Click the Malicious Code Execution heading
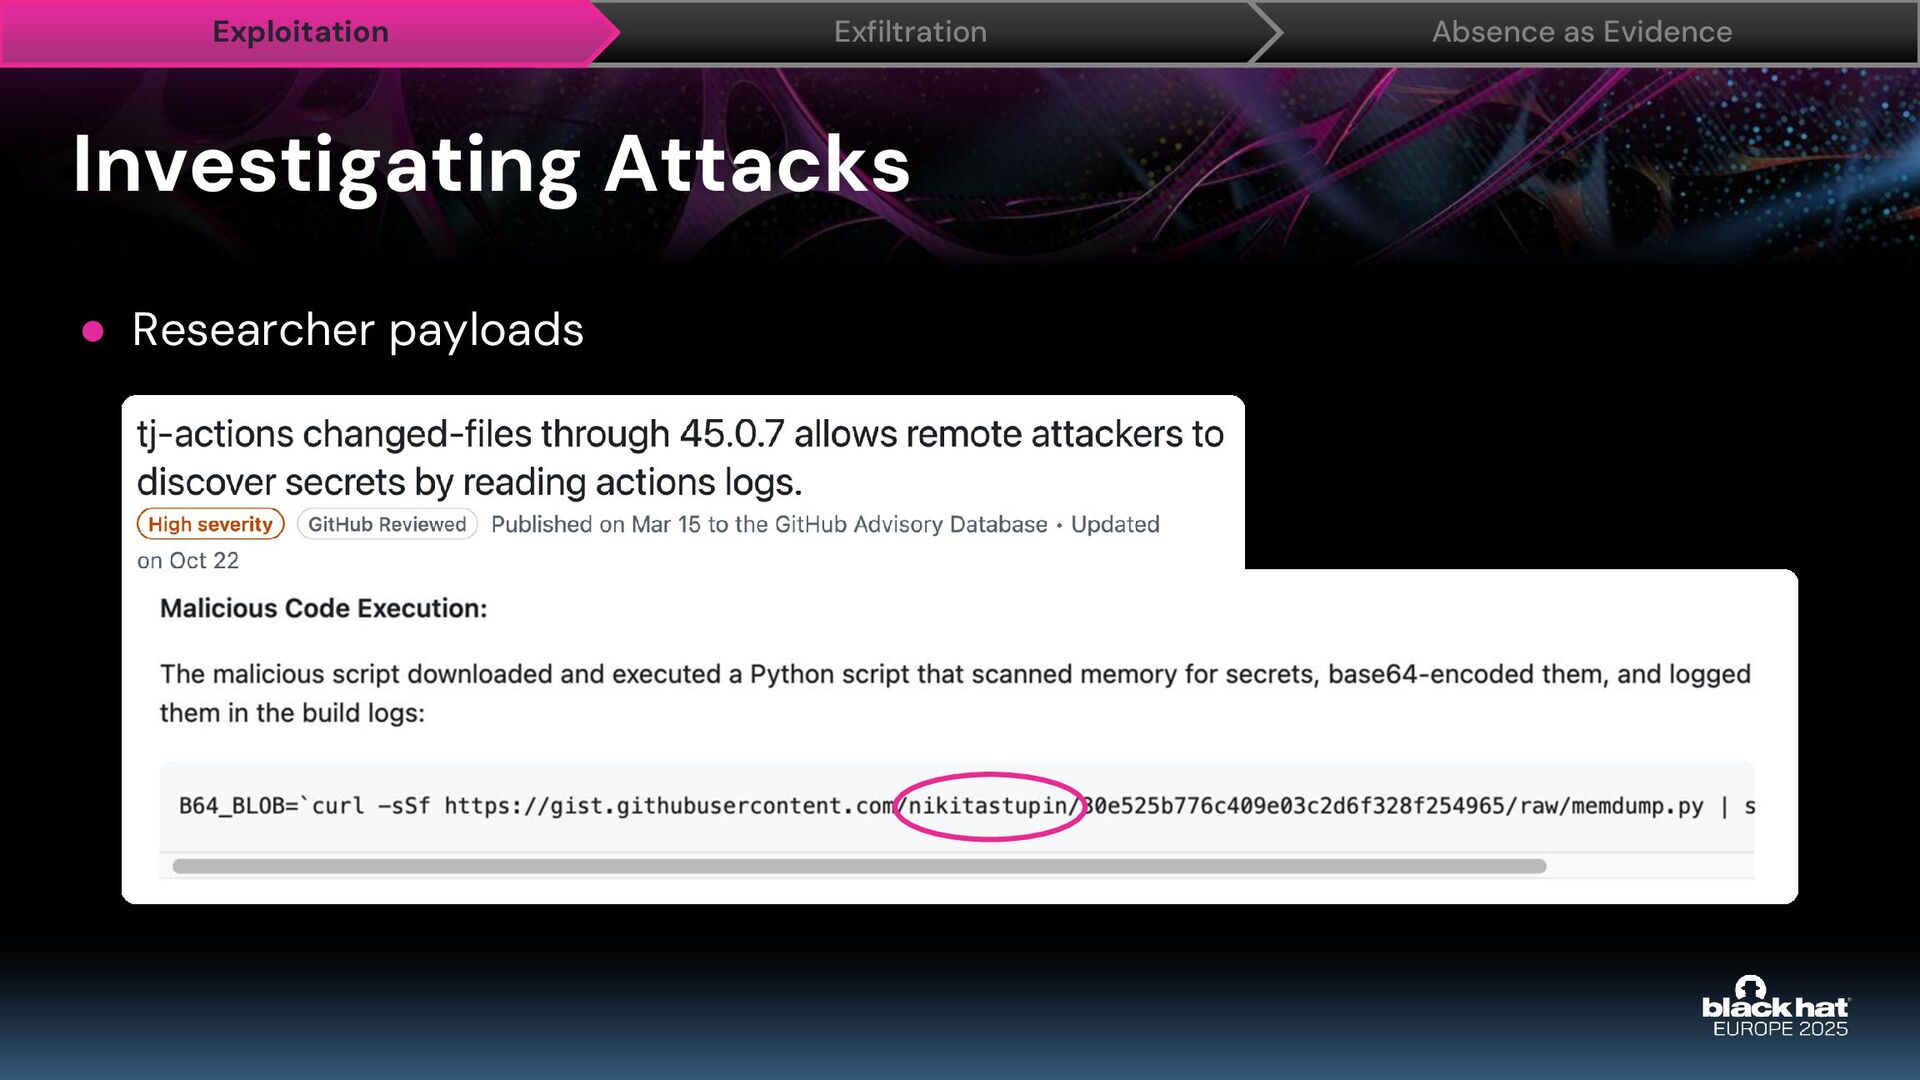Screen dimensions: 1920x1080 click(x=323, y=608)
